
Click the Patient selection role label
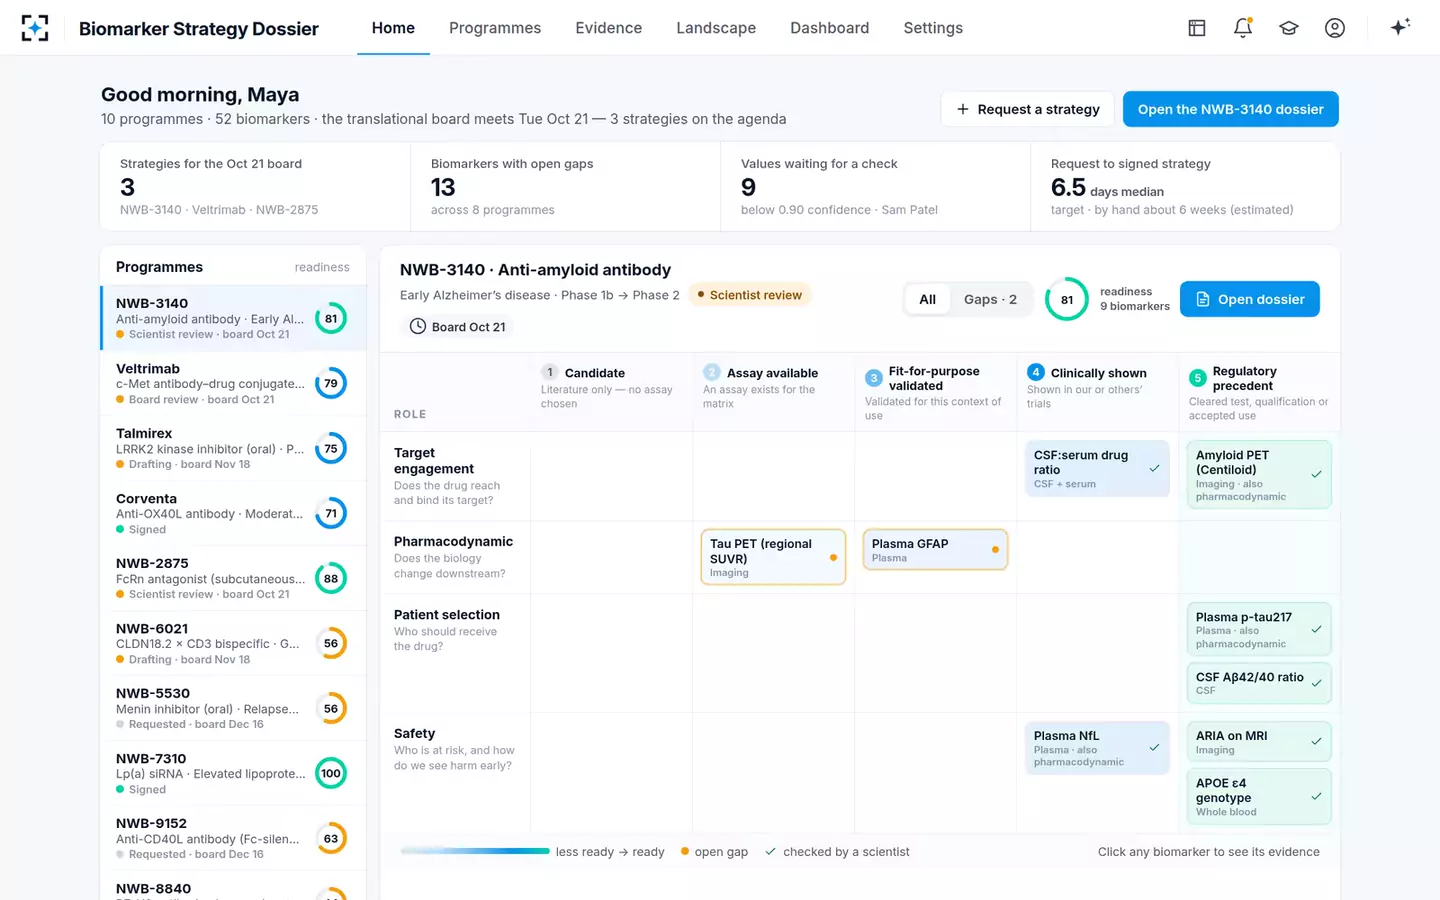pos(447,615)
